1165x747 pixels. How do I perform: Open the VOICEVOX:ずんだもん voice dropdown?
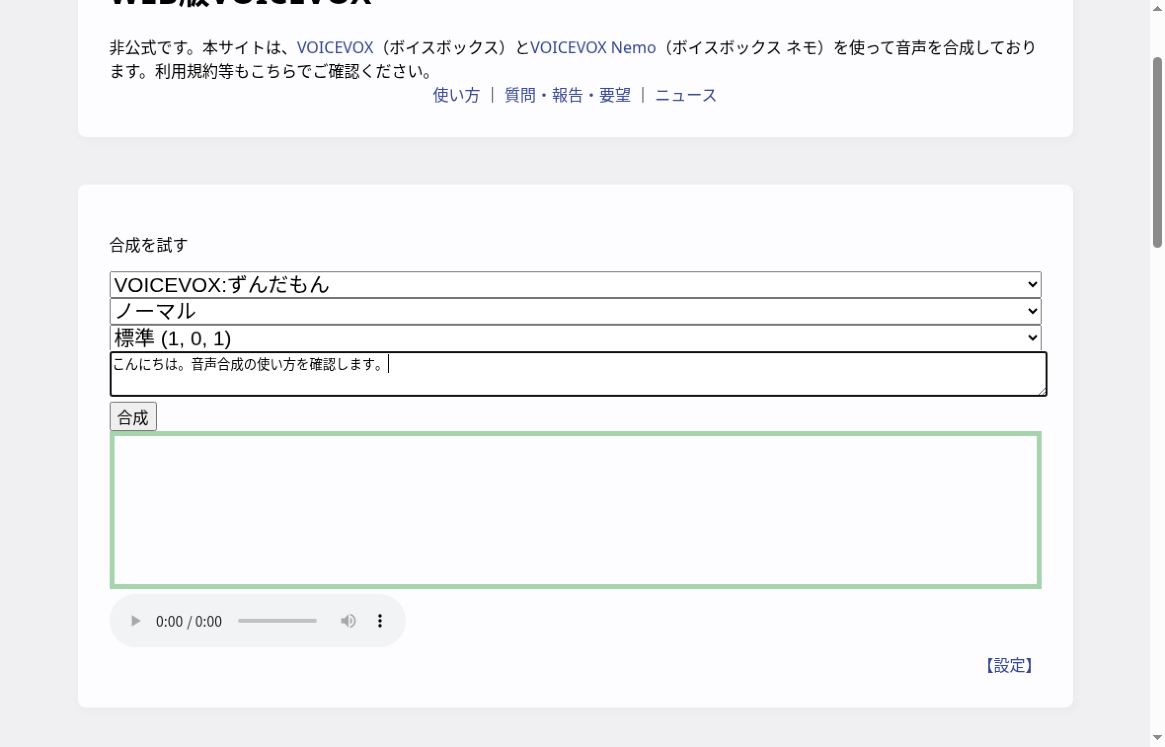click(x=576, y=285)
